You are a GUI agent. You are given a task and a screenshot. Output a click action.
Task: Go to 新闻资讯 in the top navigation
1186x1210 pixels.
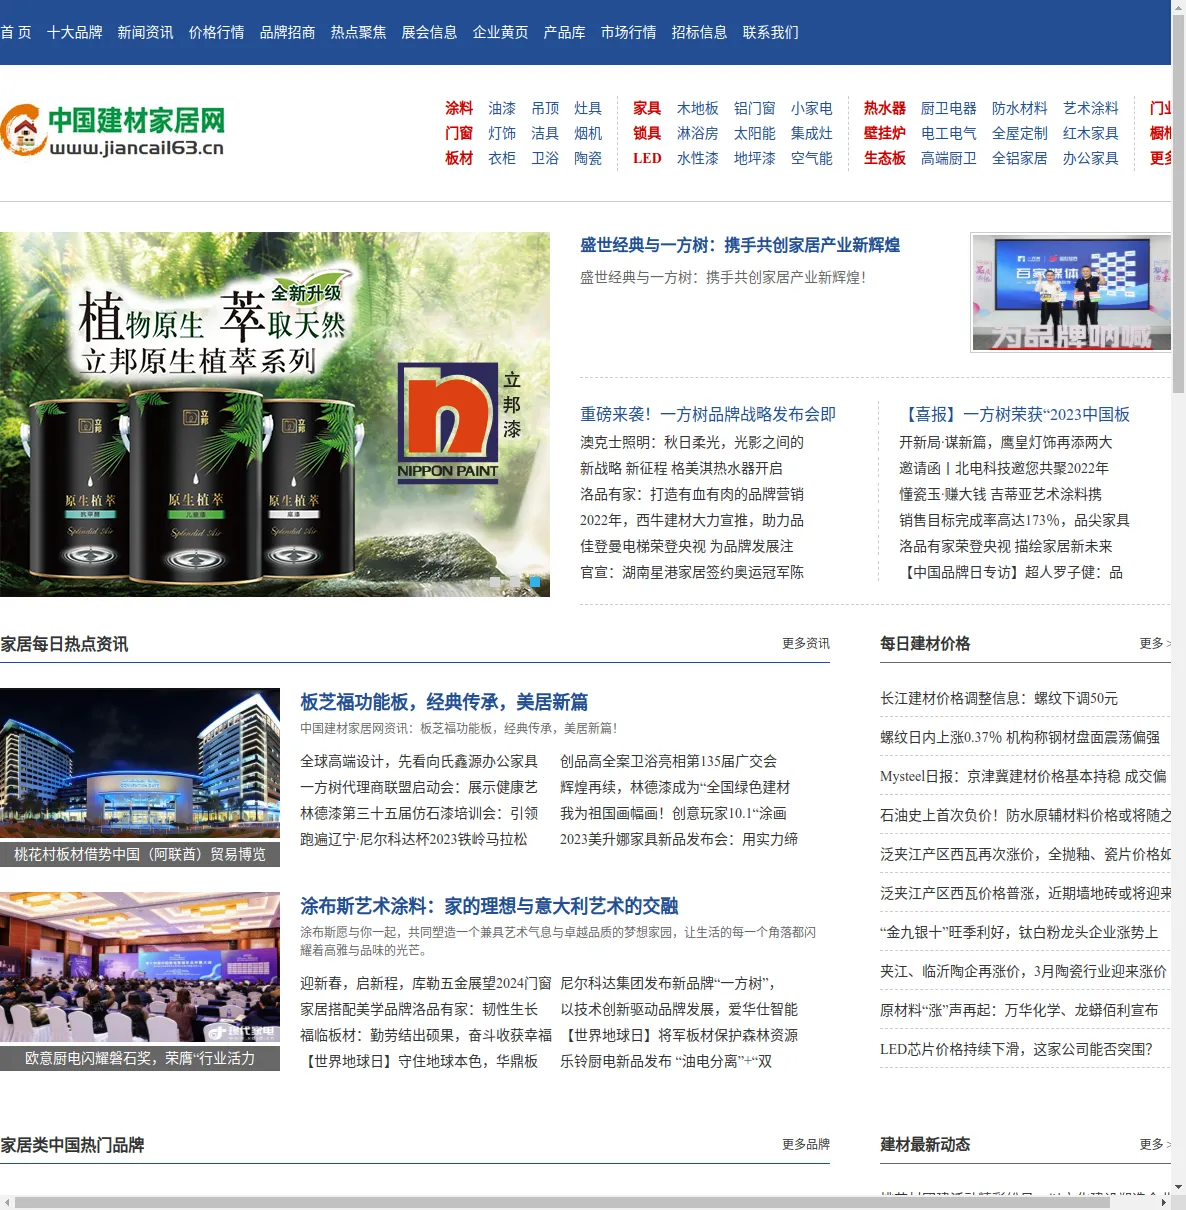[x=146, y=32]
